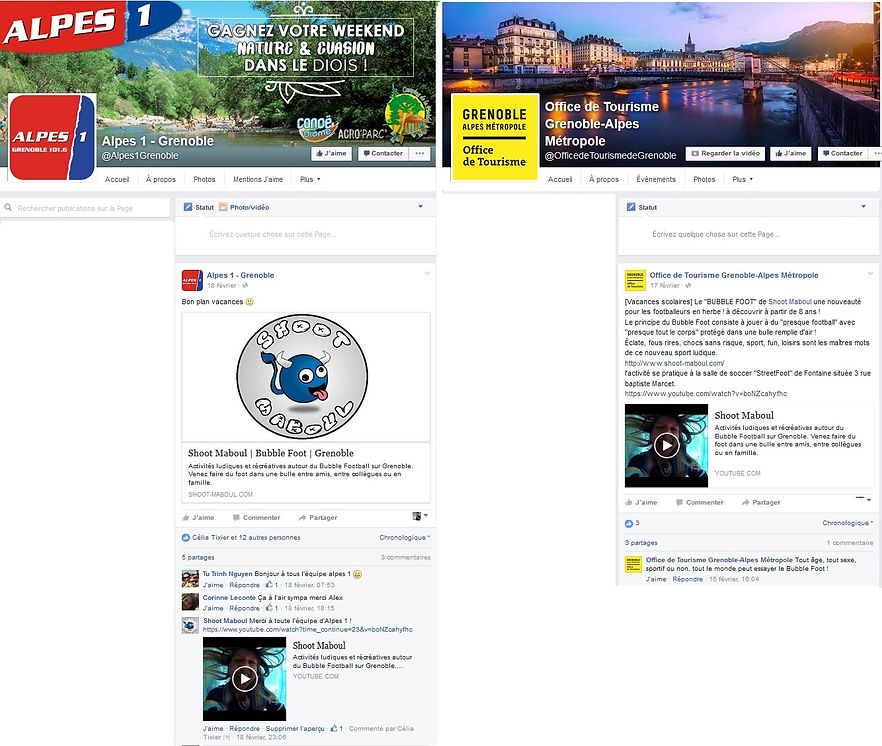Click Alpes 1 profile logo picture
This screenshot has width=882, height=746.
click(52, 138)
